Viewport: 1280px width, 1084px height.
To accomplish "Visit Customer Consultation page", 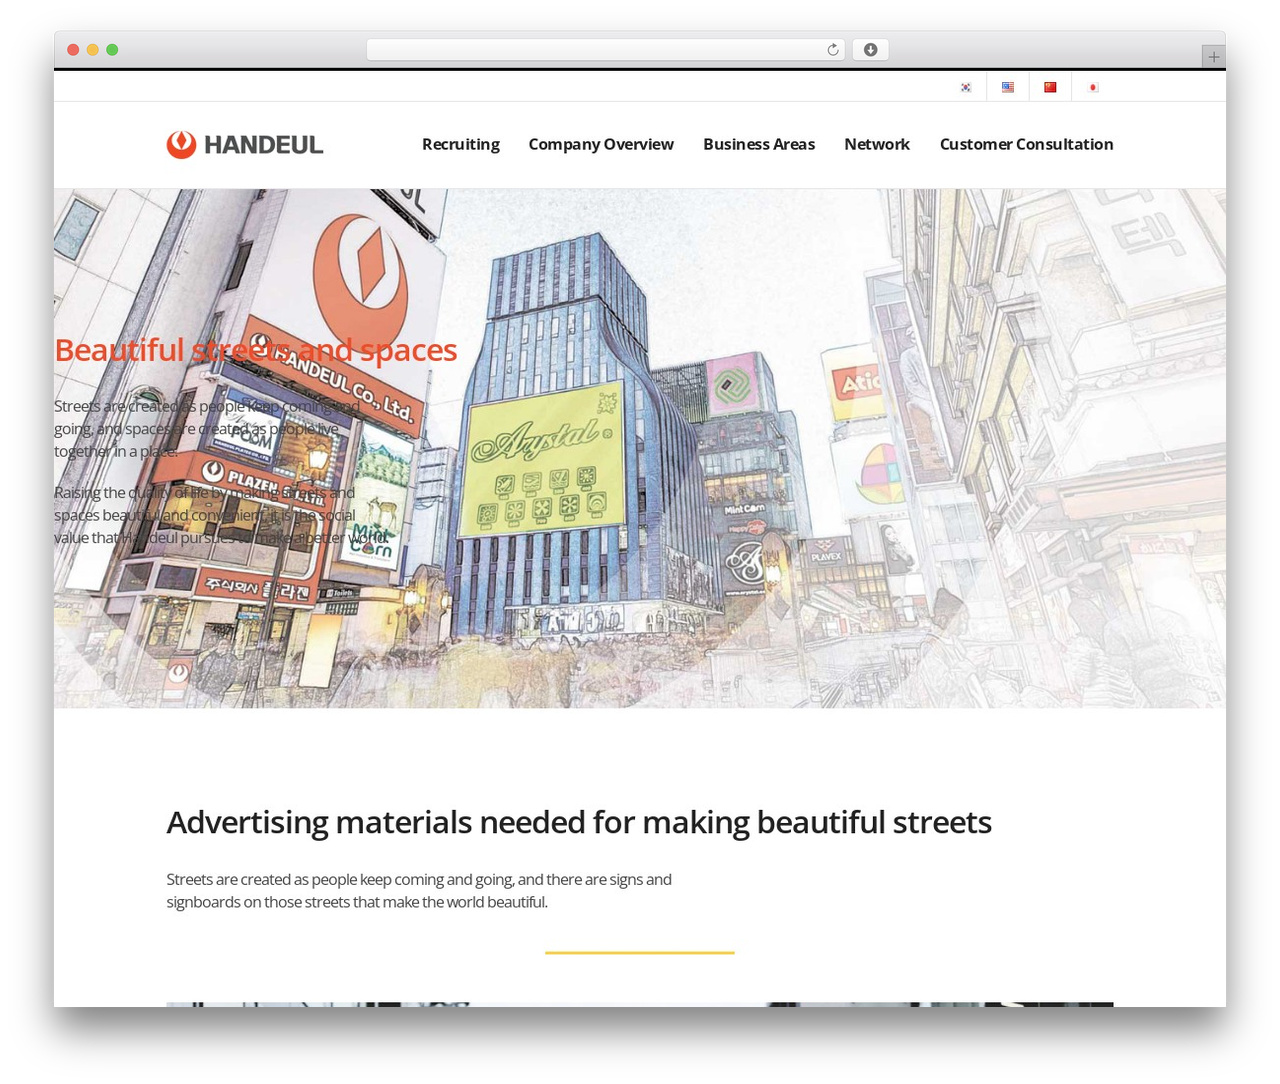I will click(1026, 144).
